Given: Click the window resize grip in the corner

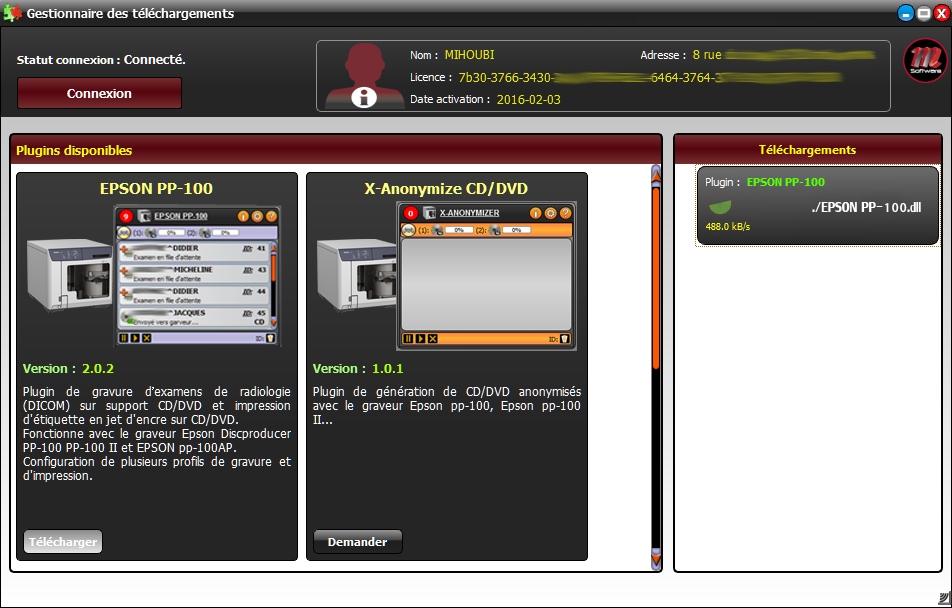Looking at the screenshot, I should 944,599.
